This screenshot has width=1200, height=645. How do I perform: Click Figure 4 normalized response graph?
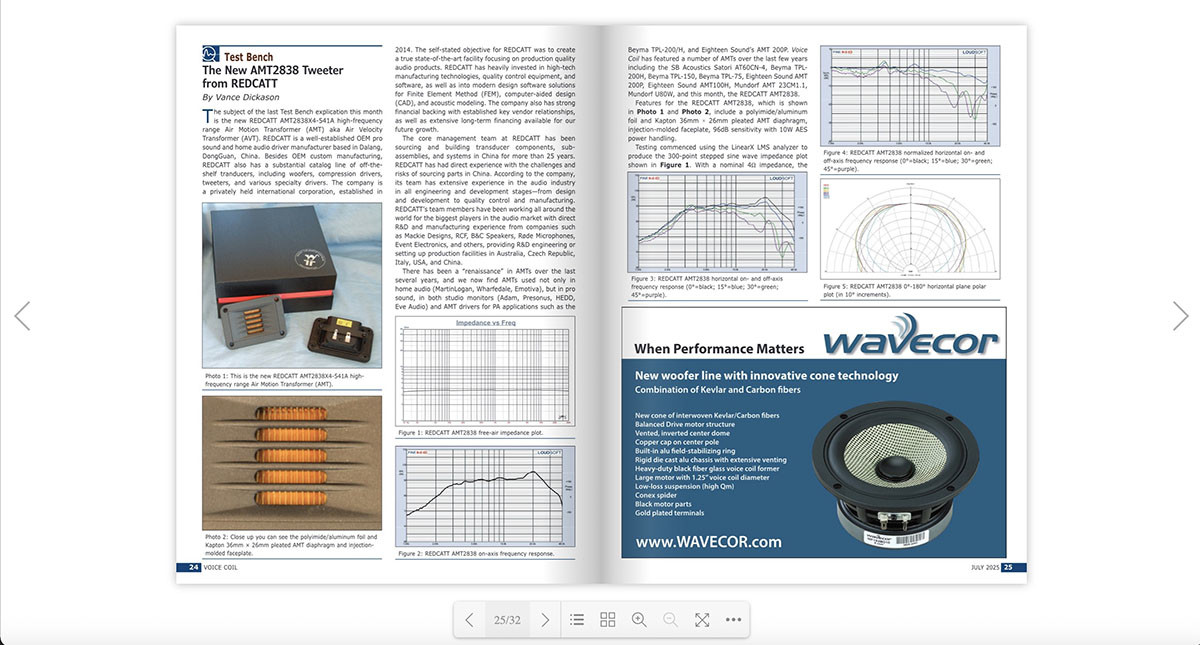click(x=911, y=96)
